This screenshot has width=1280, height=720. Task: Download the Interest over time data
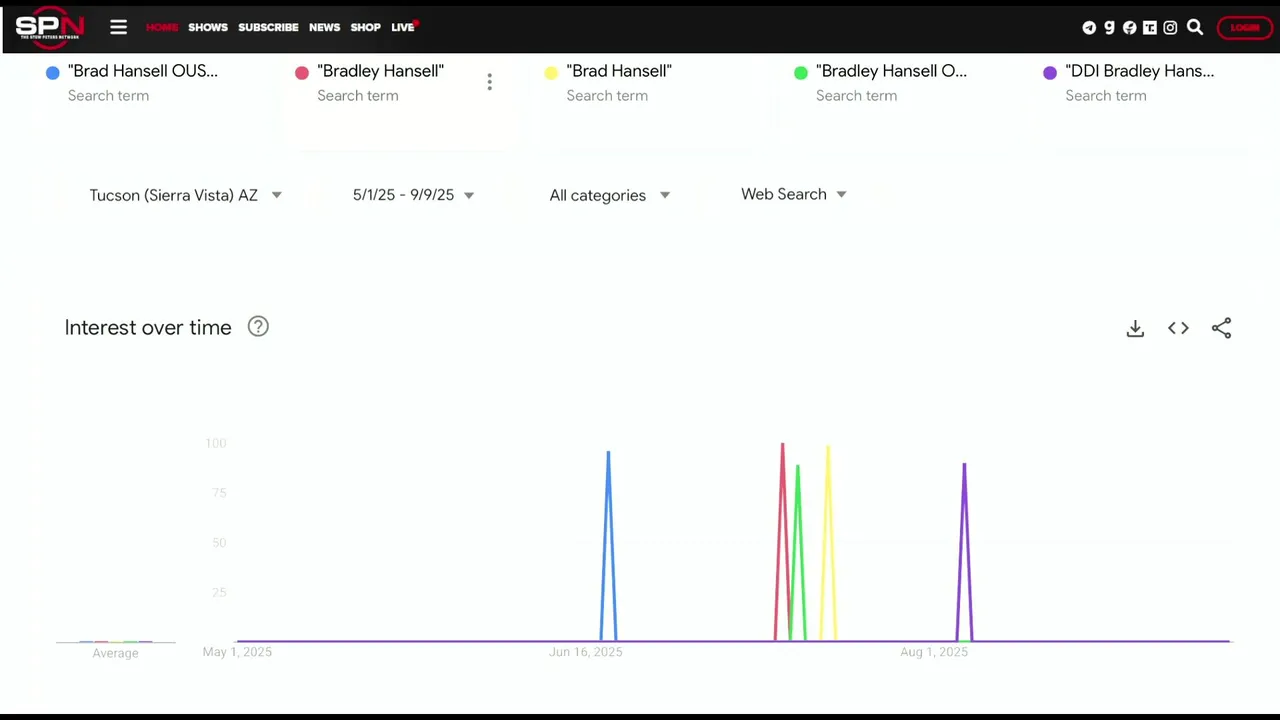coord(1135,328)
